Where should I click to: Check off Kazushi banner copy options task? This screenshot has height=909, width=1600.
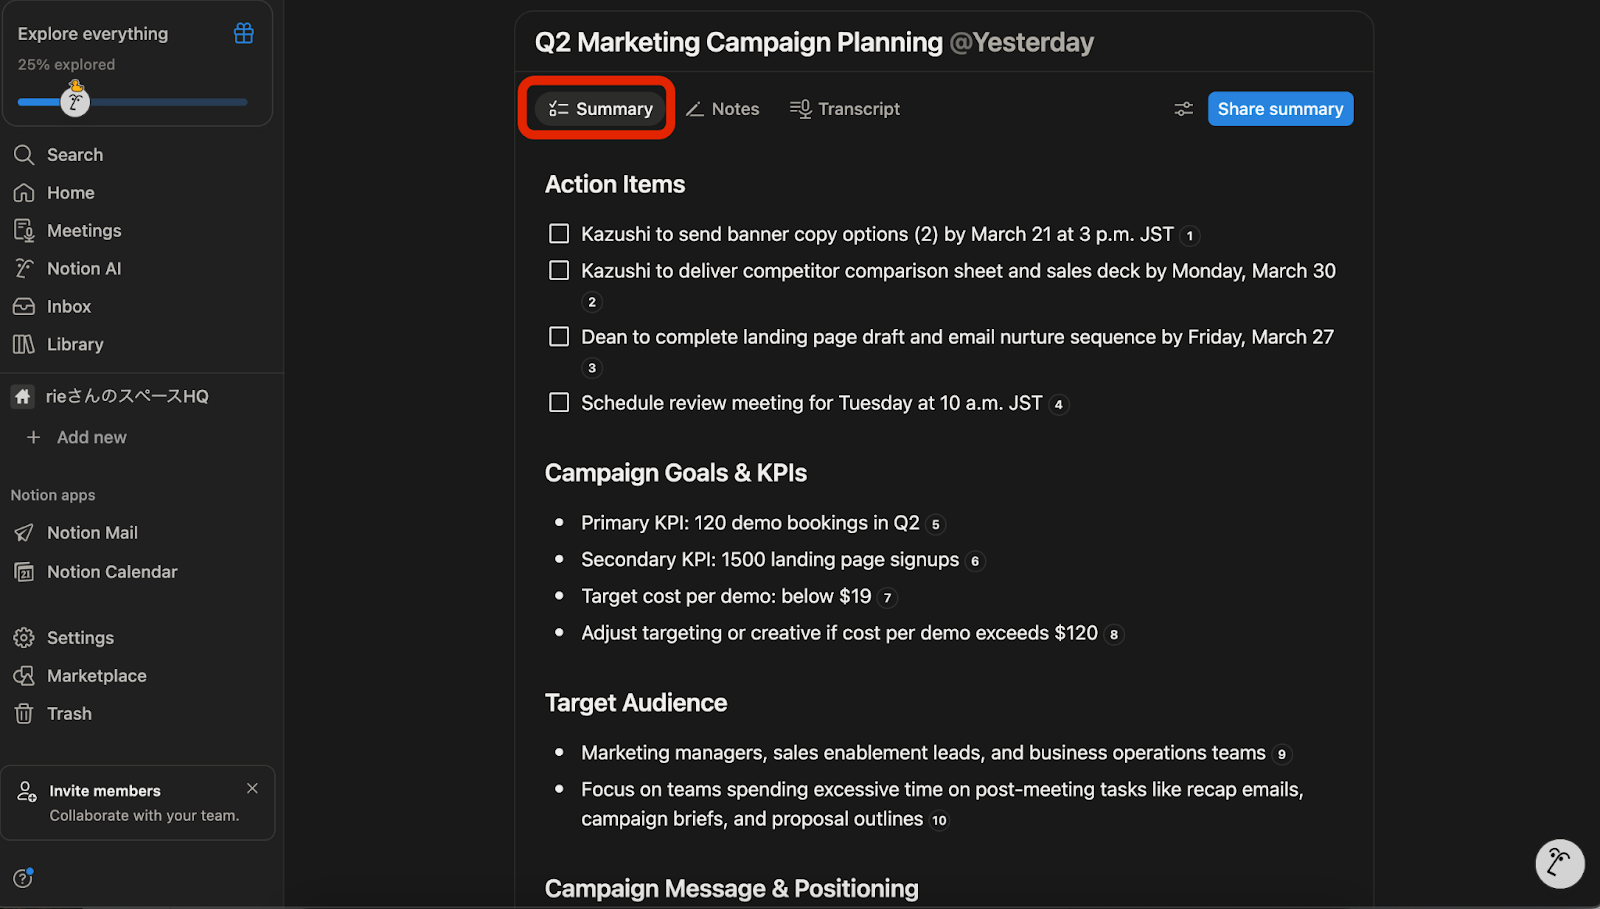coord(559,234)
